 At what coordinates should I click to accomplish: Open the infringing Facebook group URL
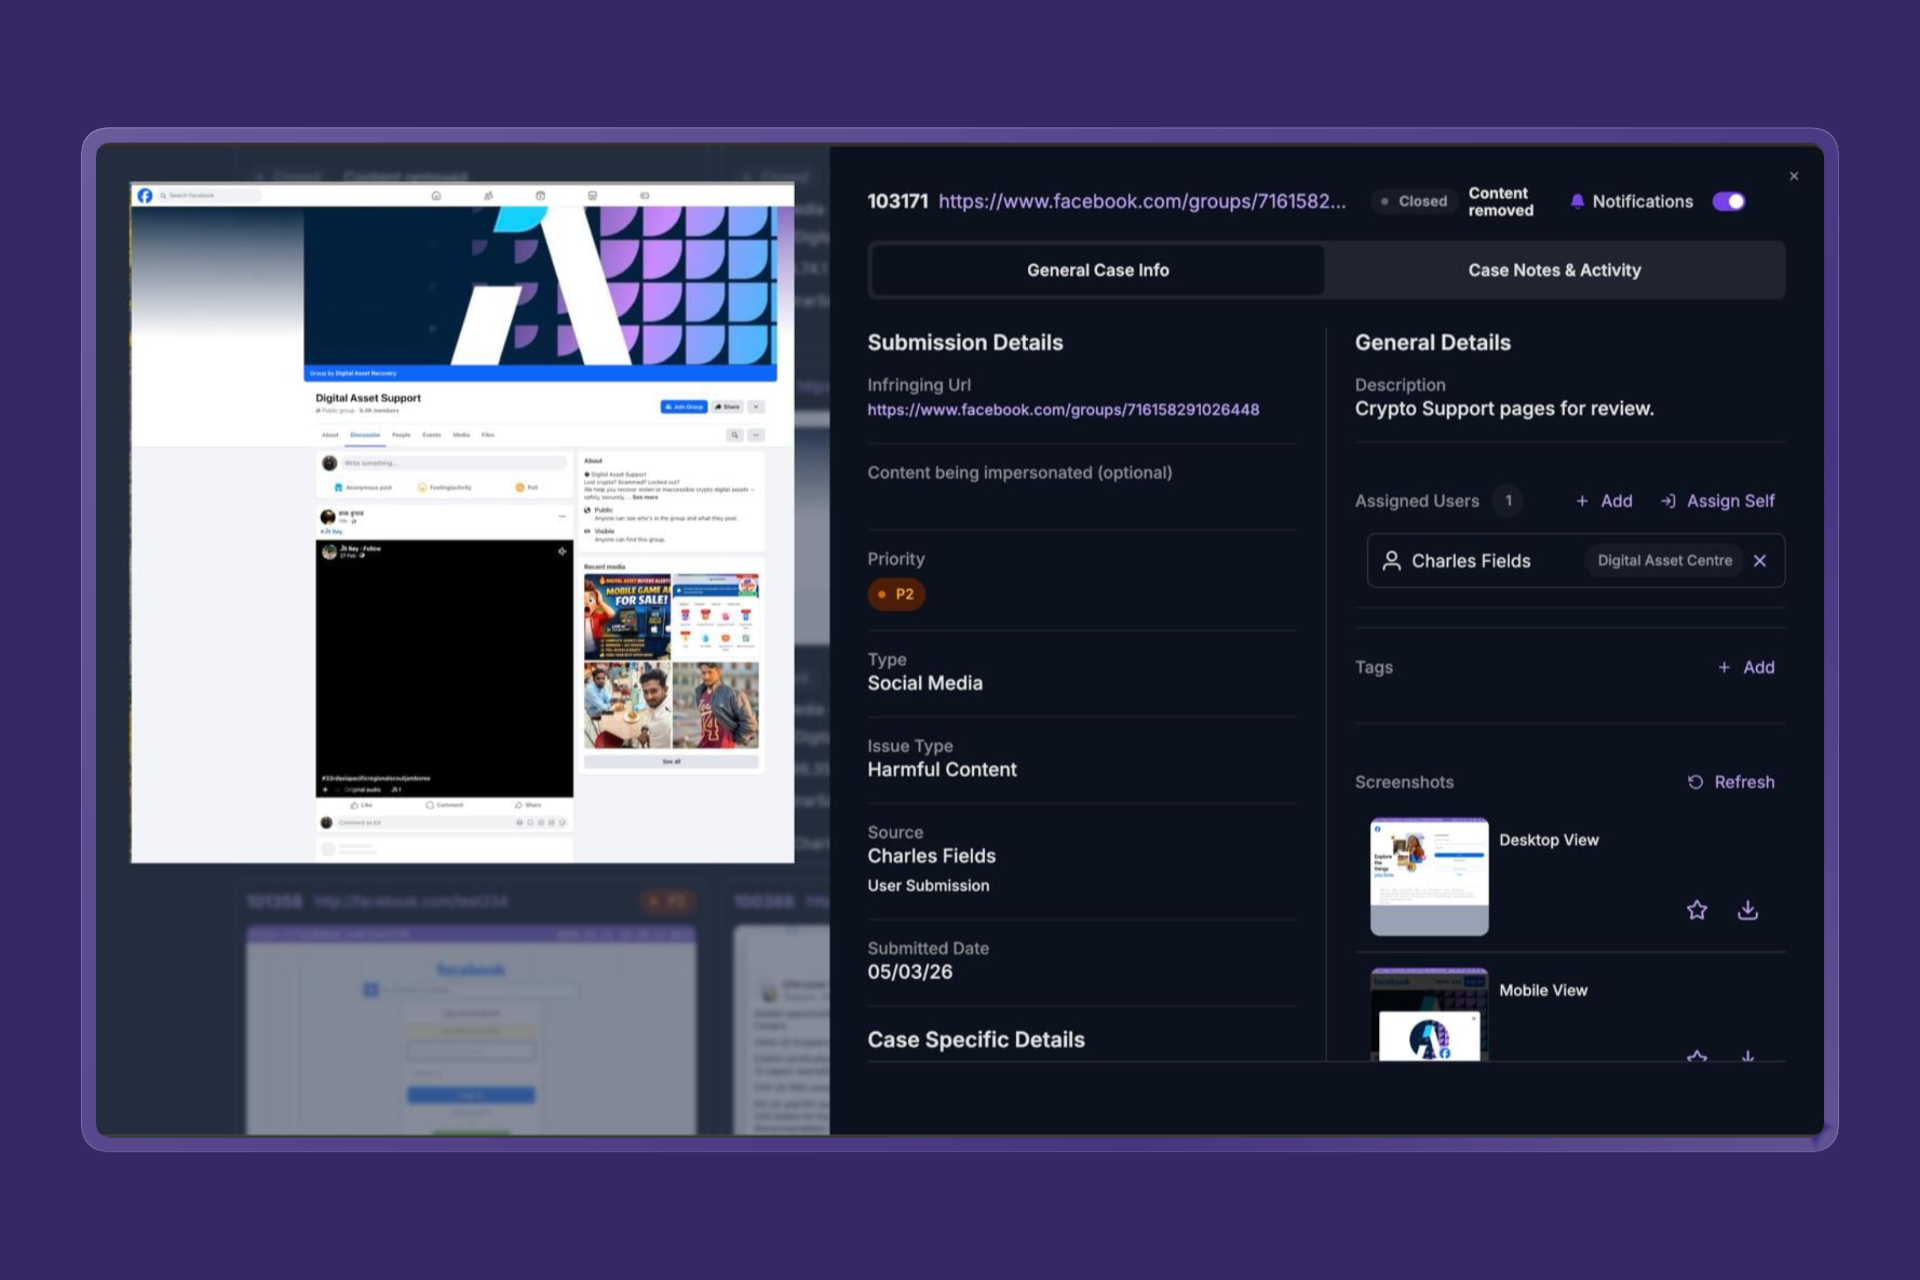point(1063,410)
